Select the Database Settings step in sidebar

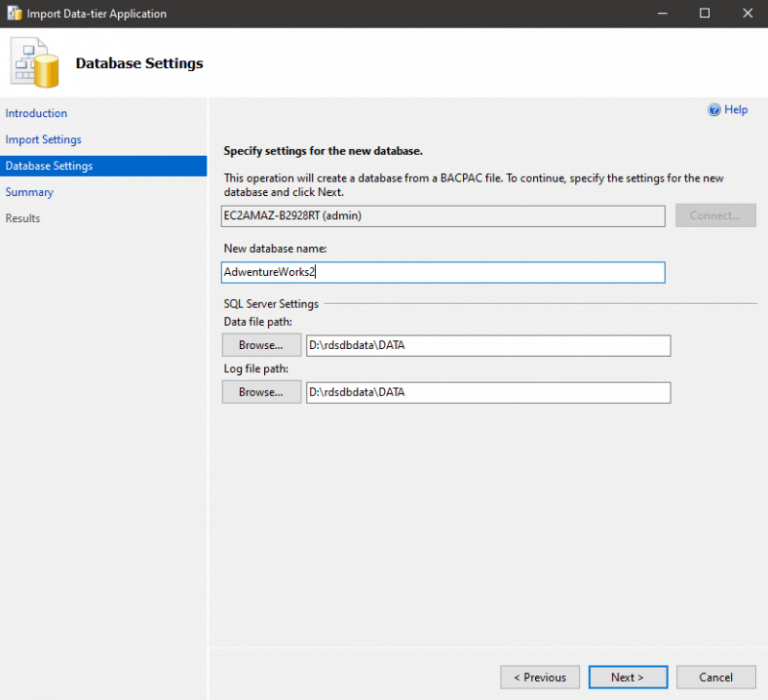point(49,166)
